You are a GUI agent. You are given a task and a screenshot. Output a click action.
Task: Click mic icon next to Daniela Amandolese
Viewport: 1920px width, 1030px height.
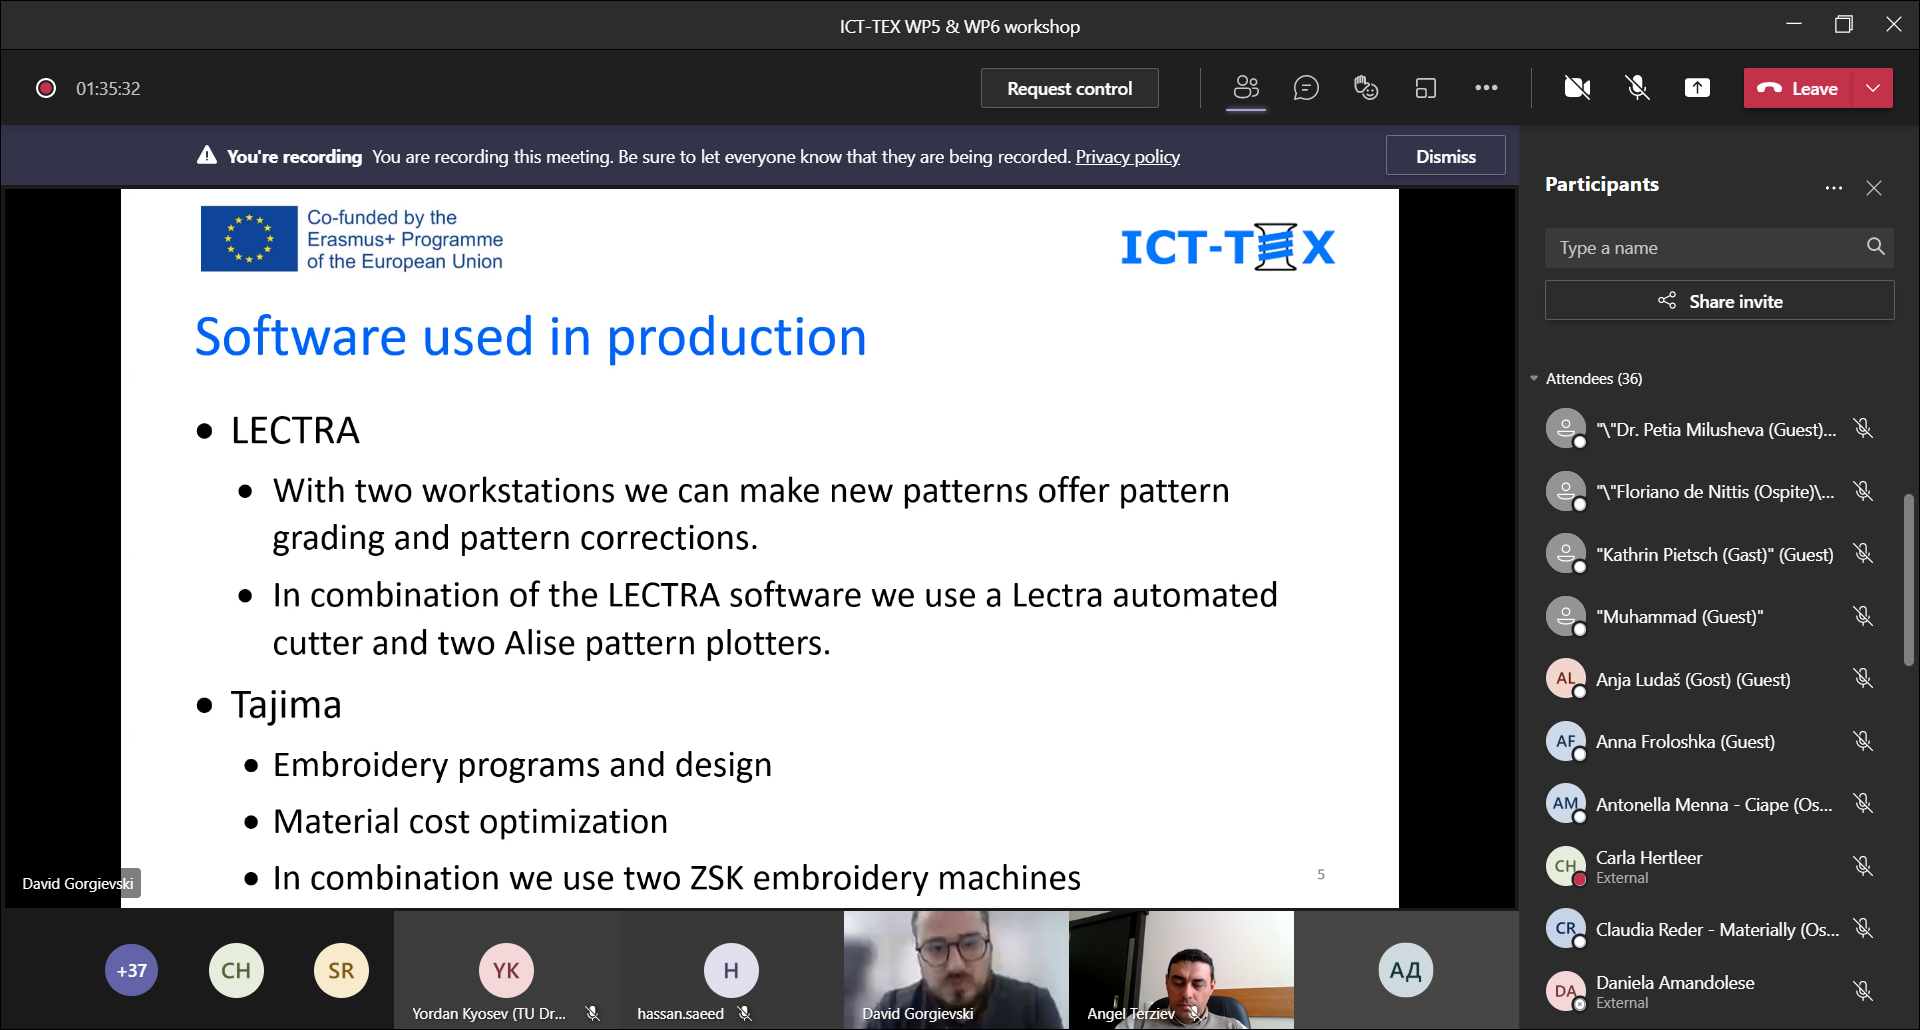coord(1862,990)
